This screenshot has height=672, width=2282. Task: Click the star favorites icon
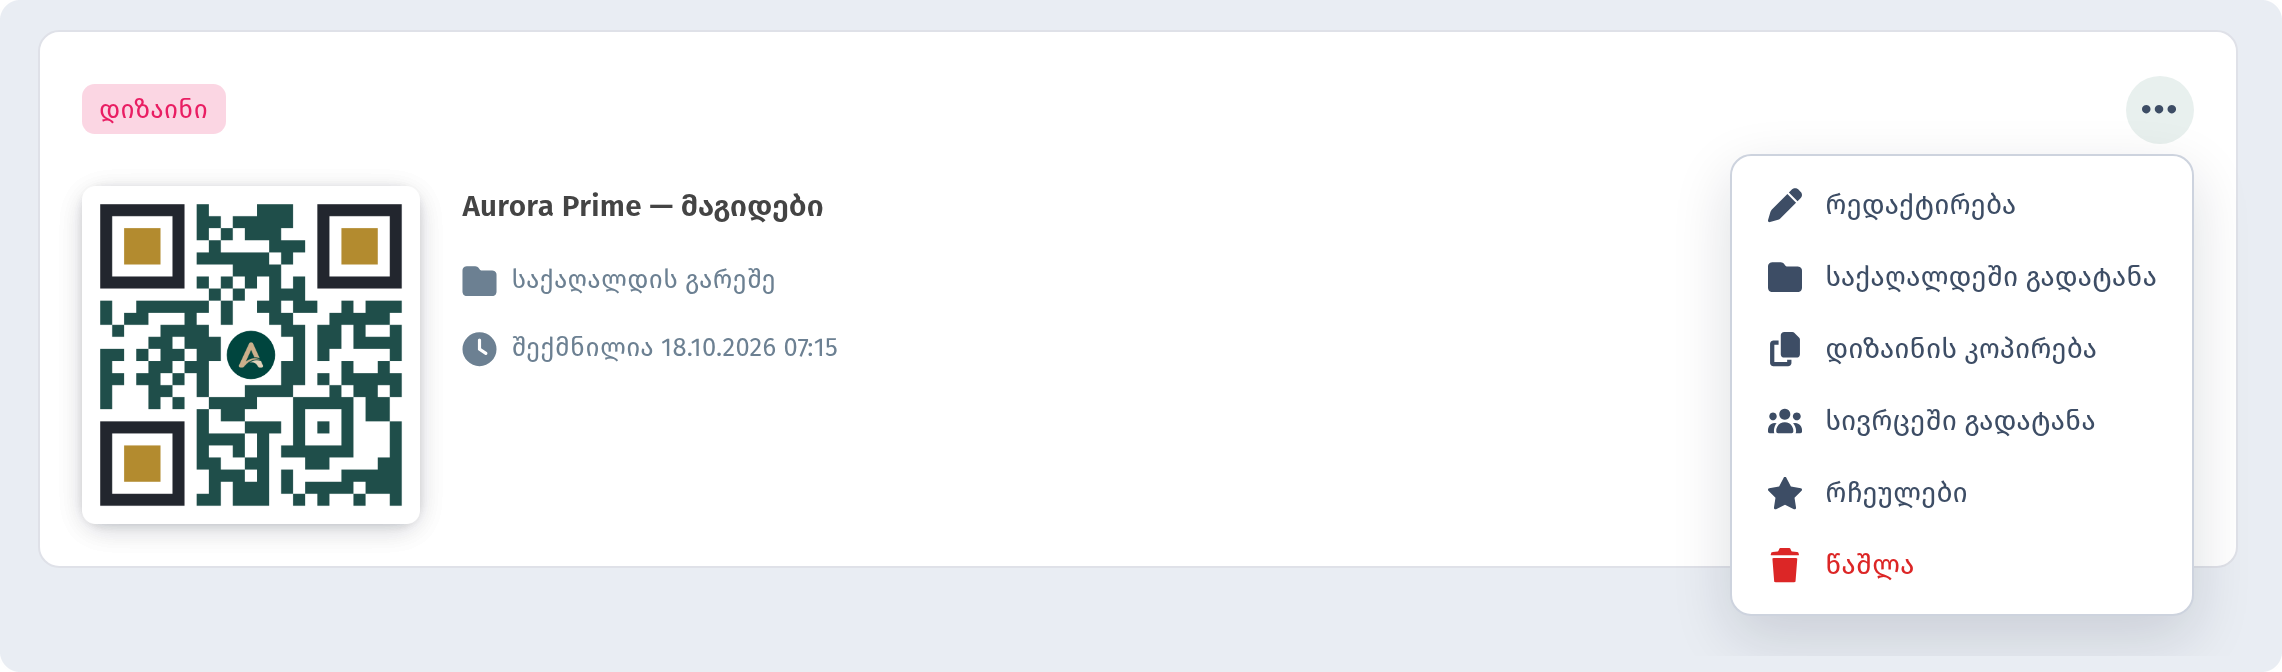pyautogui.click(x=1784, y=493)
